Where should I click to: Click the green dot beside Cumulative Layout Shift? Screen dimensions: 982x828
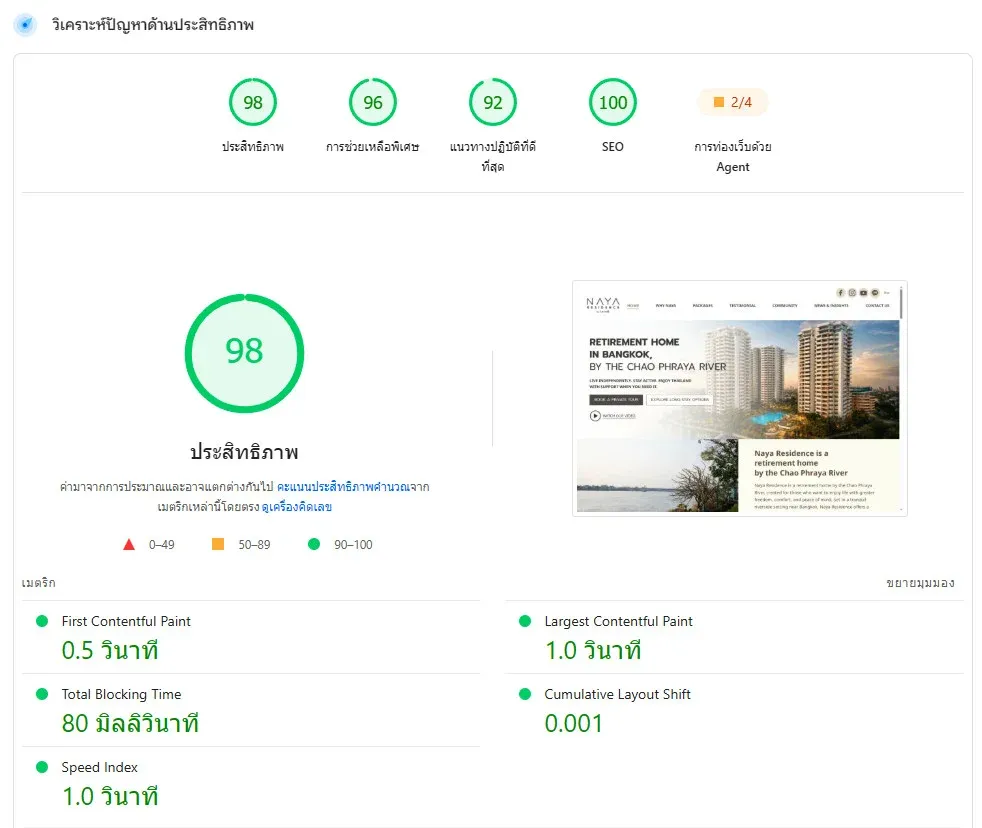(x=525, y=693)
